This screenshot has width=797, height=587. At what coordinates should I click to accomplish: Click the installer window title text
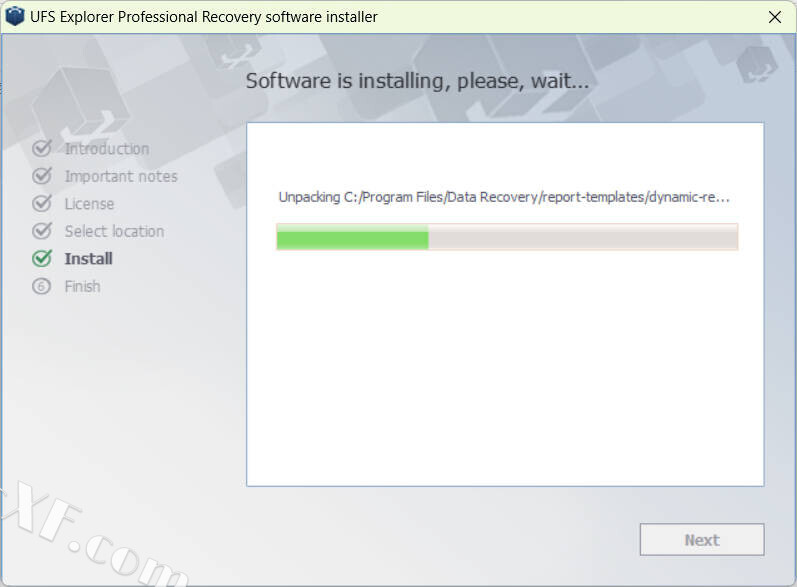click(x=204, y=17)
